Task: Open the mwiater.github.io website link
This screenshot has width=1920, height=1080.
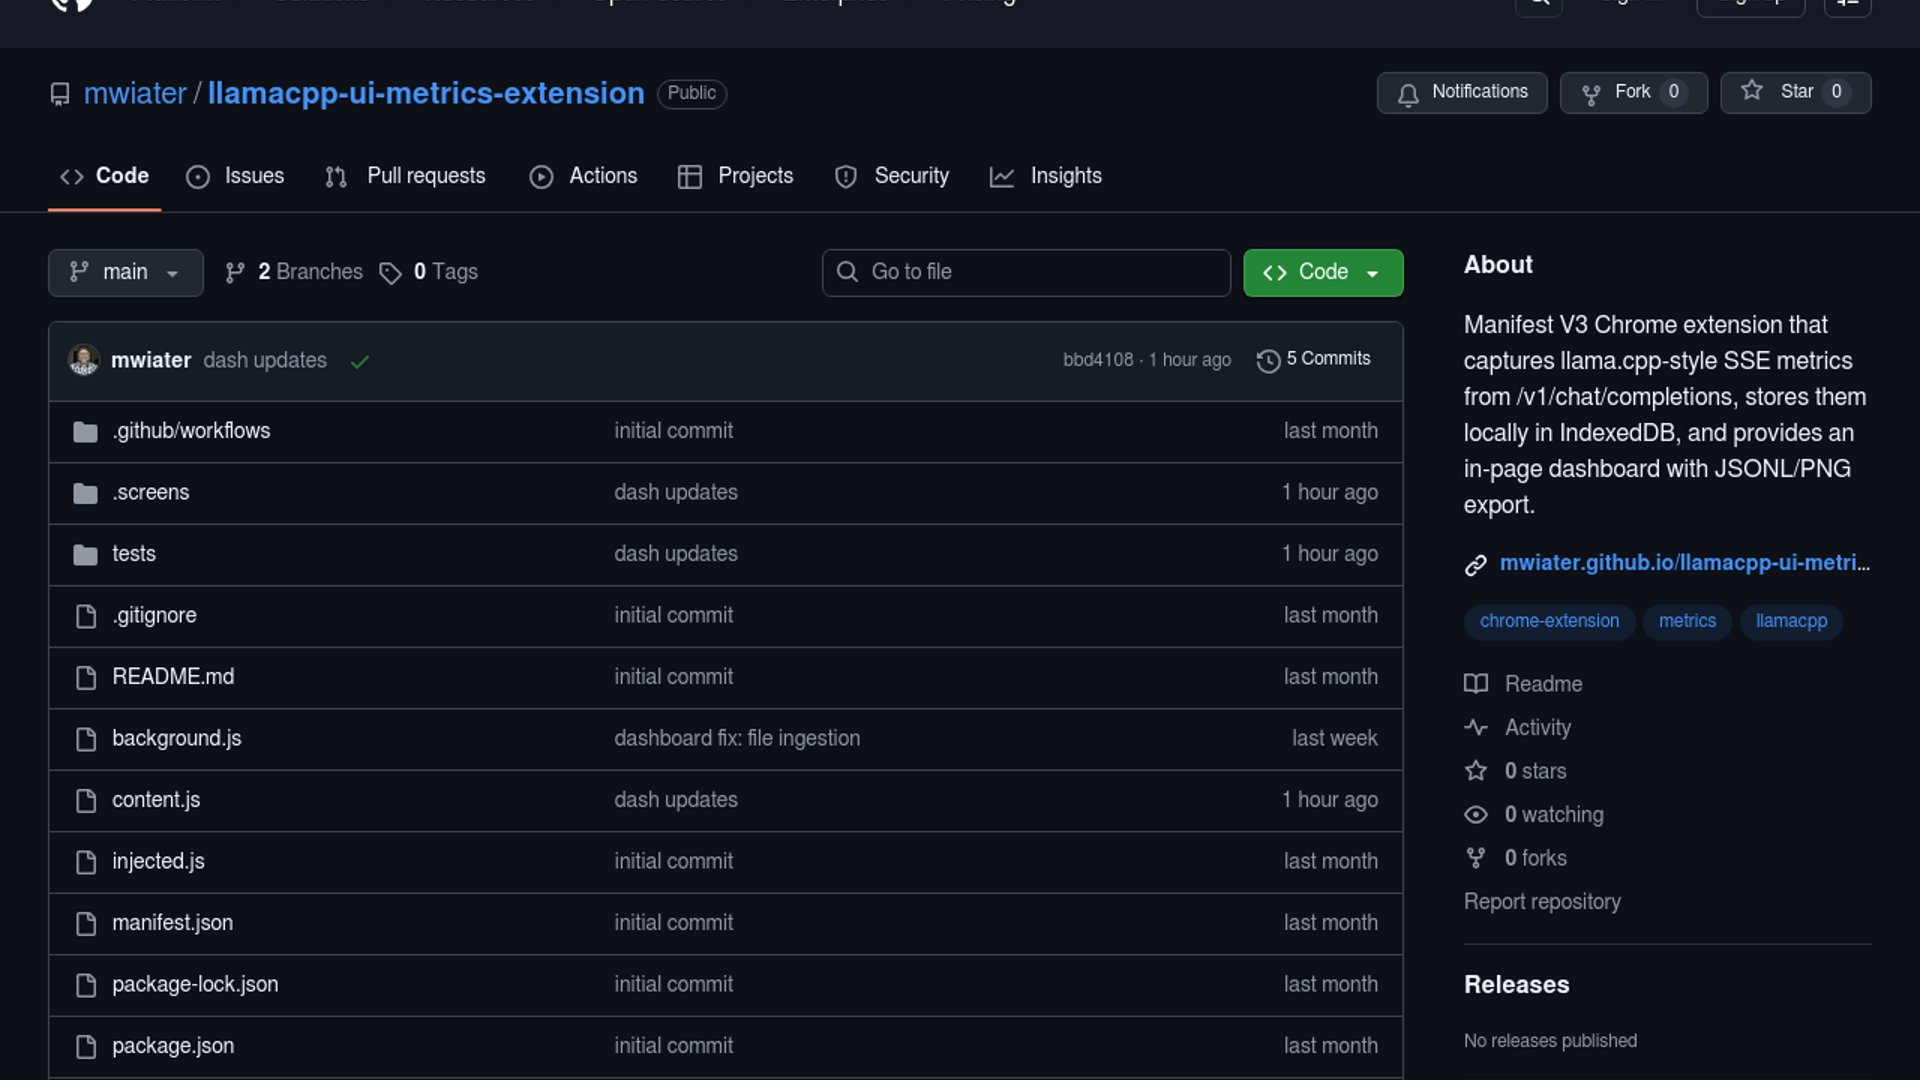Action: coord(1683,563)
